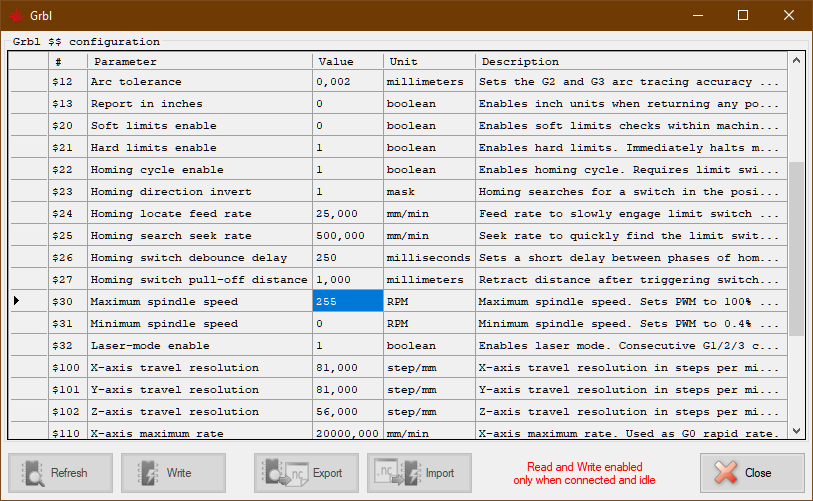Viewport: 813px width, 501px height.
Task: Select the value 500,000 for Homing search seek rate
Action: [x=347, y=235]
